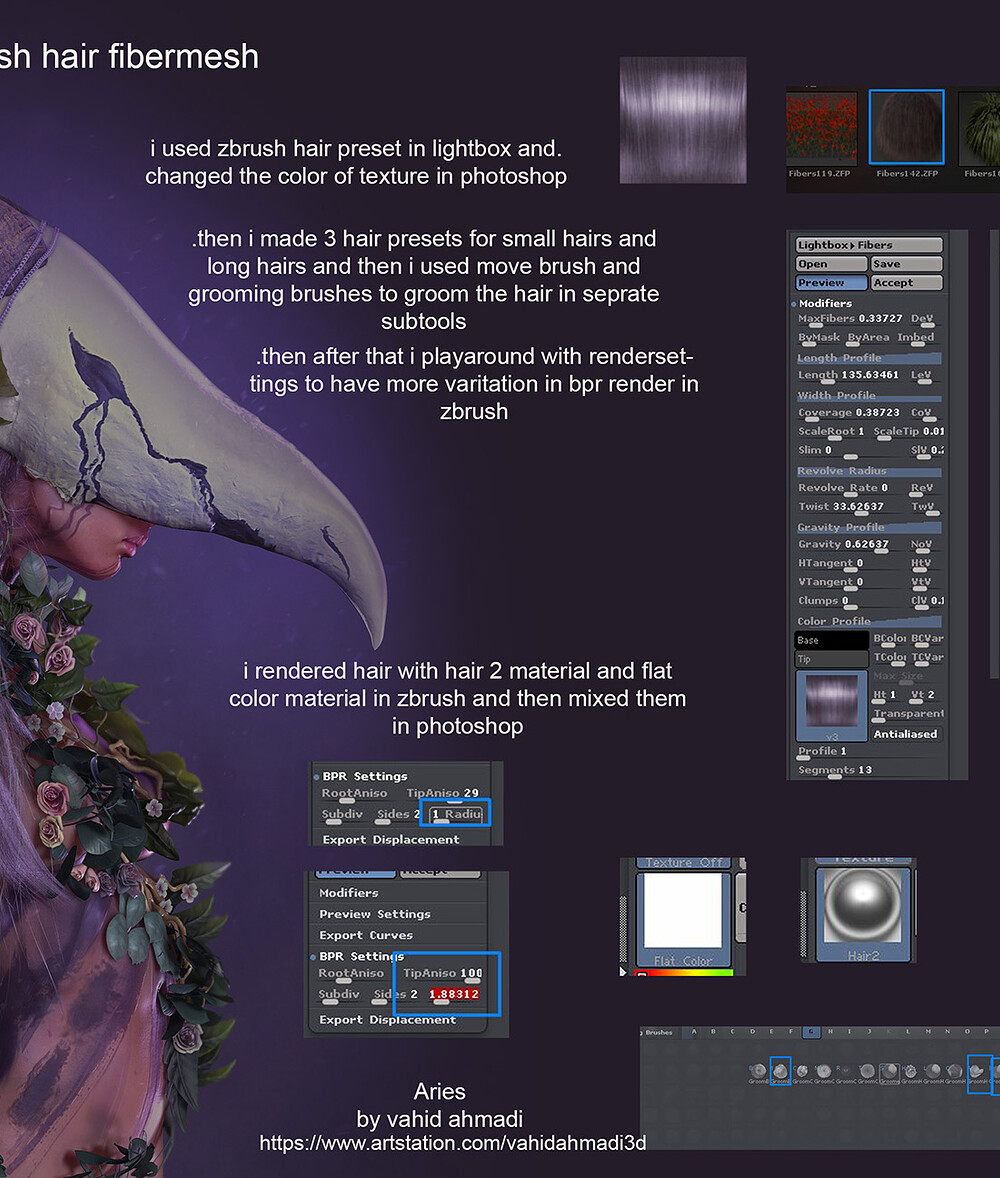Click the Twist 33.62637 slider
The height and width of the screenshot is (1178, 1000).
850,507
